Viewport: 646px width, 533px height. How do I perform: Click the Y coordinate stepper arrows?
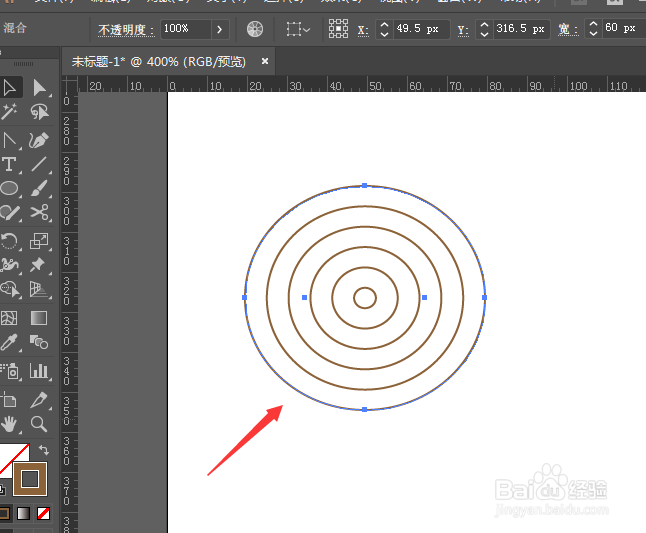tap(484, 29)
